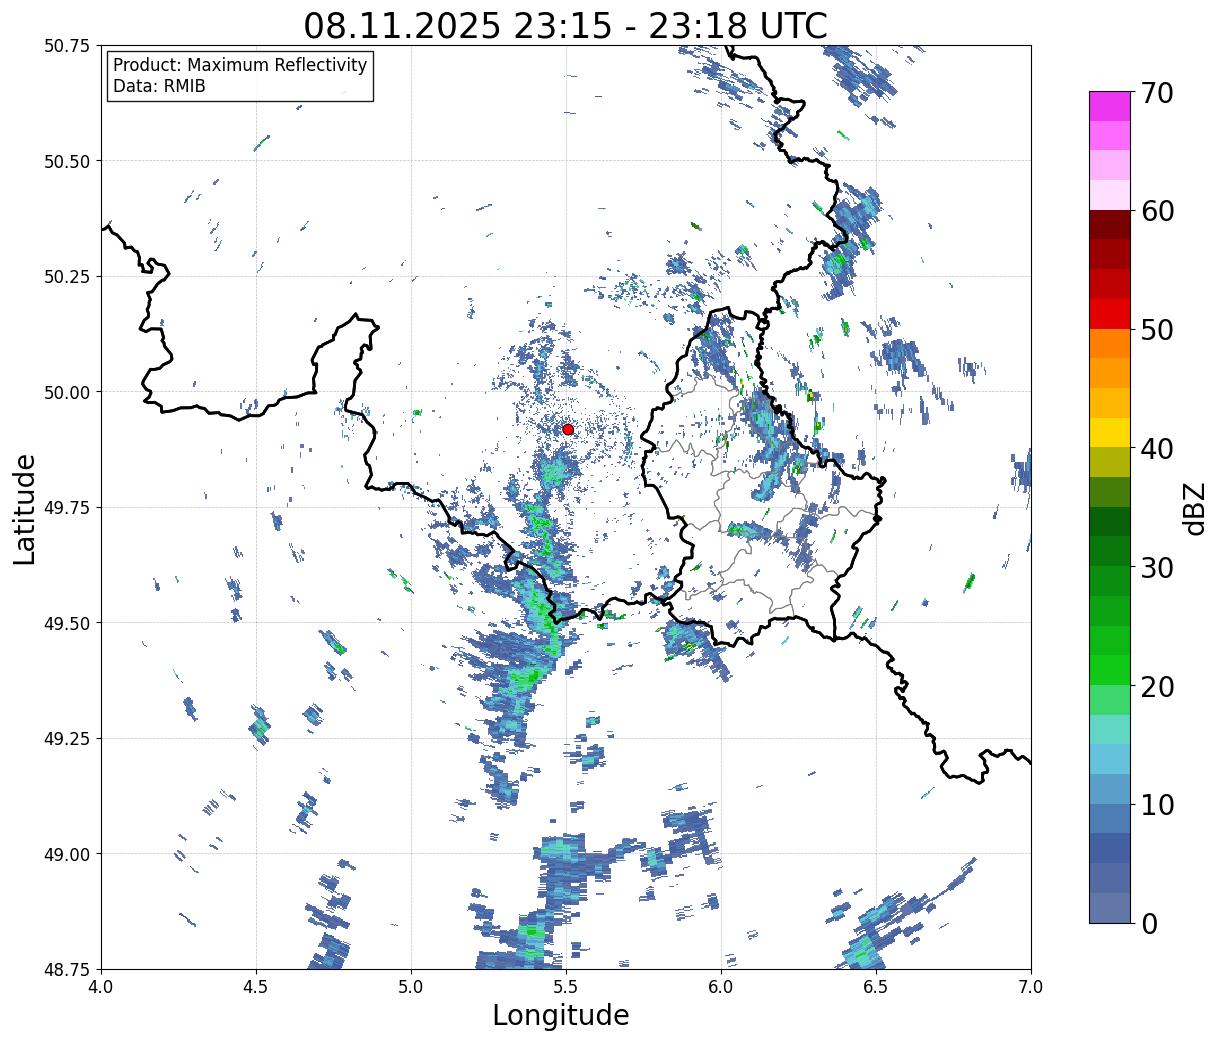Click the 'dBZ' colorbar label
This screenshot has width=1219, height=1040.
tap(1195, 508)
